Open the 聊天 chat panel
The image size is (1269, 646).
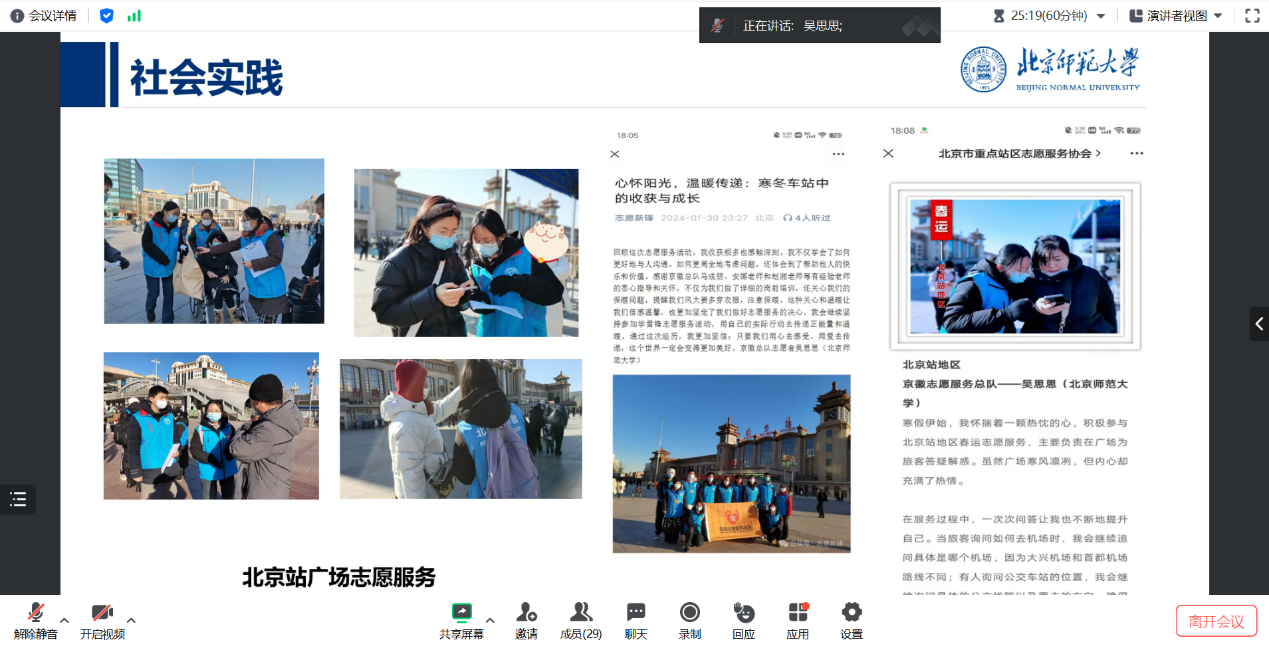click(x=634, y=618)
